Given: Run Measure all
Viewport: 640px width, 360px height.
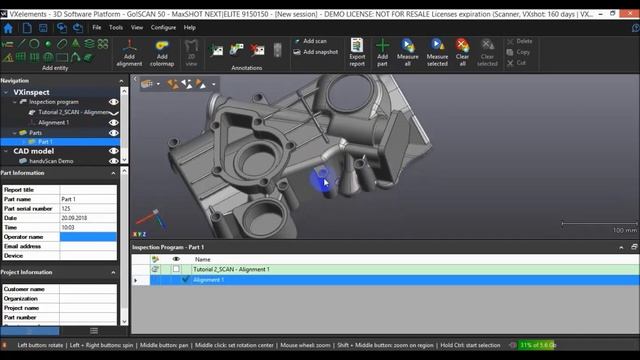Looking at the screenshot, I should click(x=407, y=52).
